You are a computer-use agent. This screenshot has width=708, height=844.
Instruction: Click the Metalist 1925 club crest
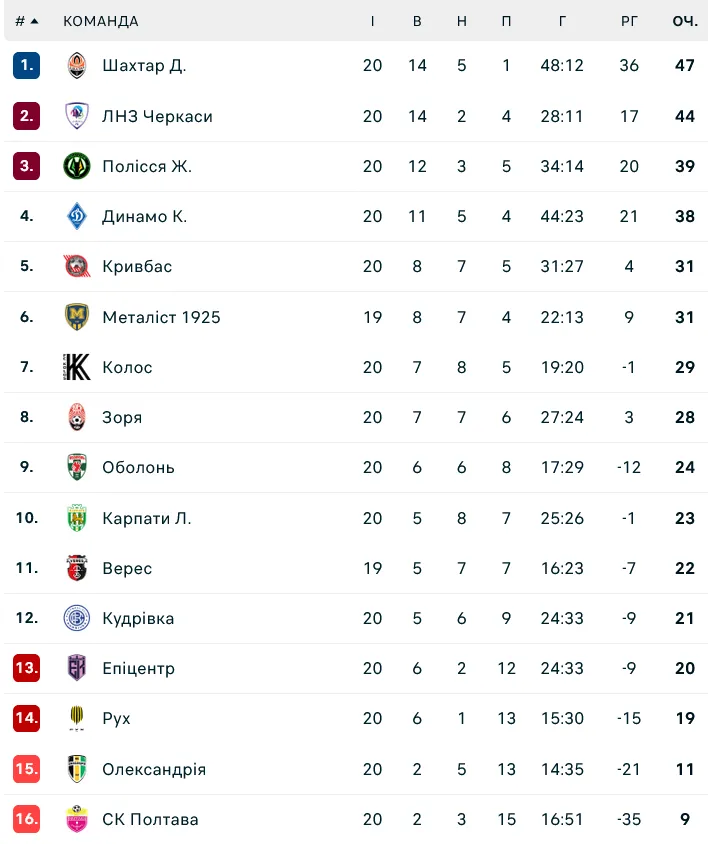tap(77, 317)
